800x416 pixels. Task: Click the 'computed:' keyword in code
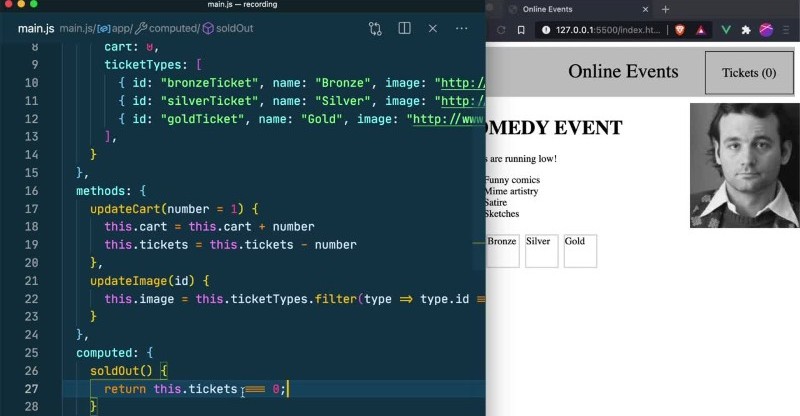(x=107, y=353)
